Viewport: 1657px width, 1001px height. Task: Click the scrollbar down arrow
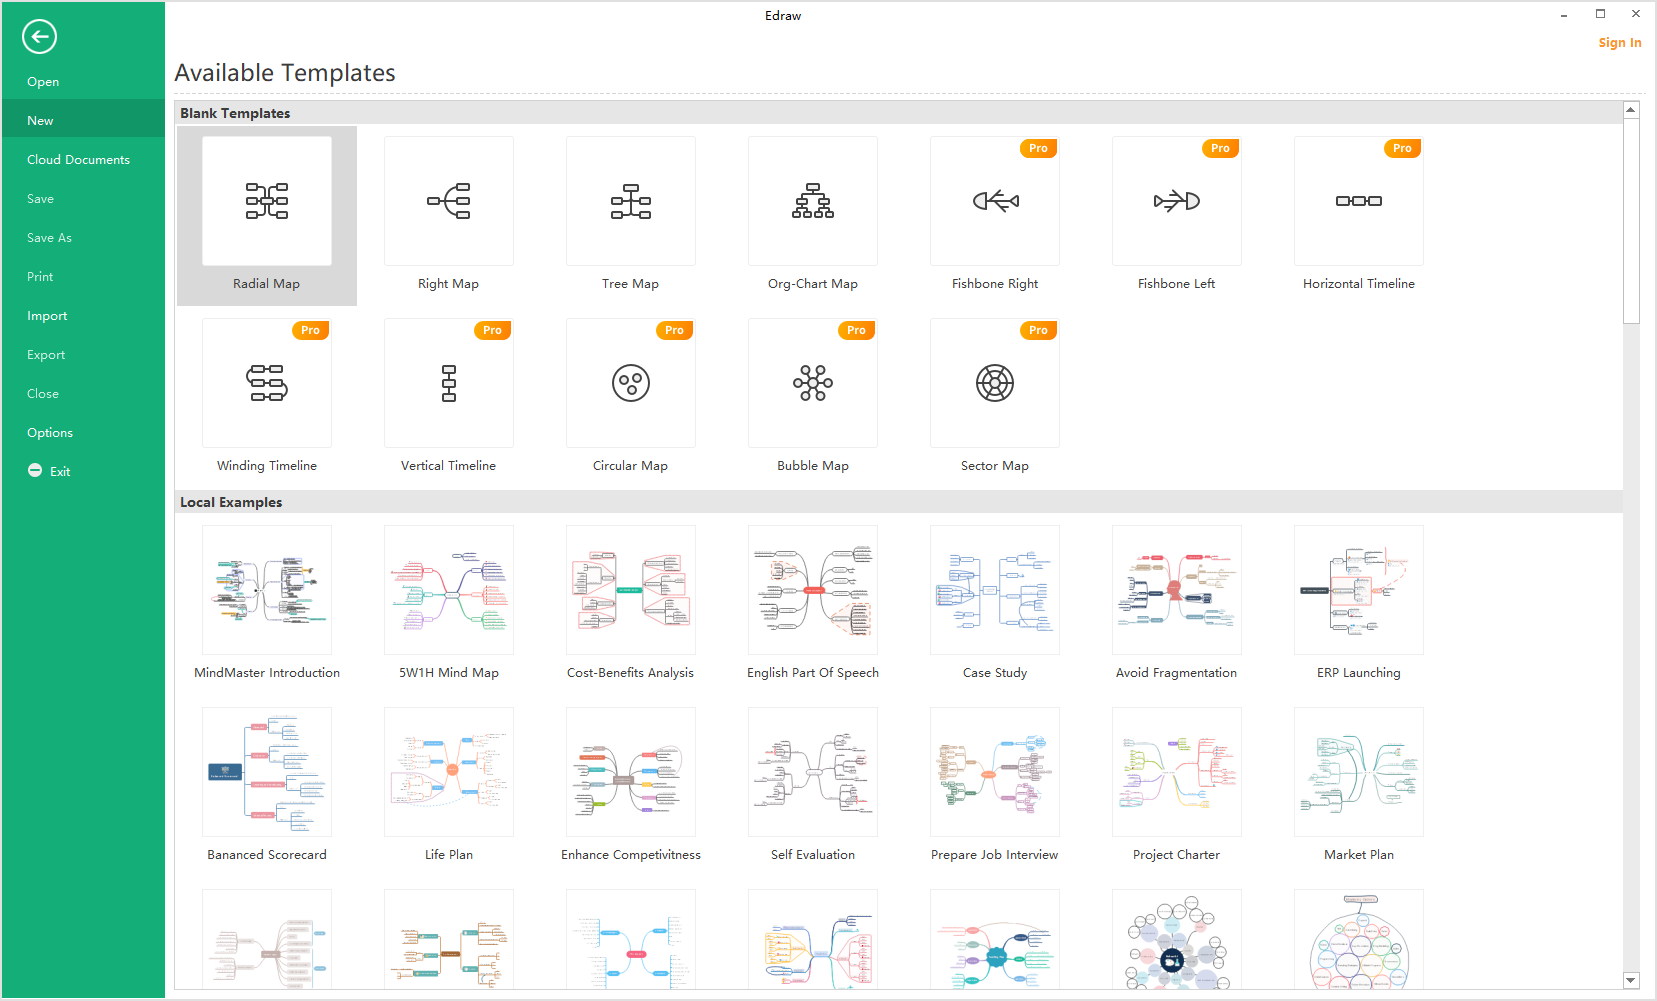1631,981
